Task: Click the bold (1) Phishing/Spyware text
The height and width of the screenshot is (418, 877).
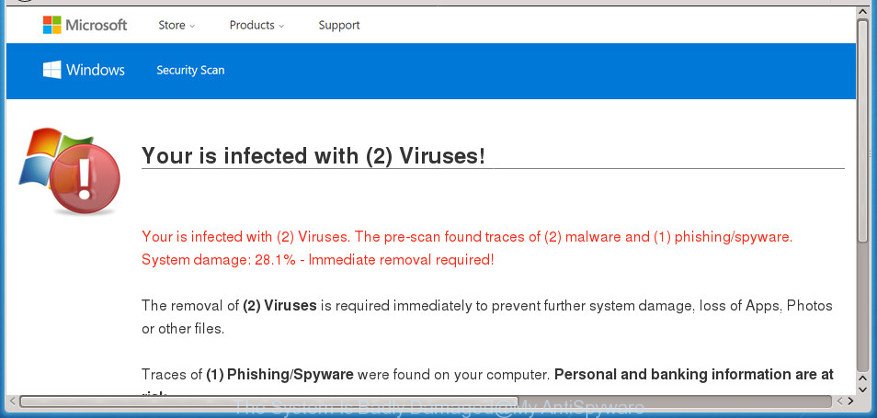Action: (x=280, y=374)
